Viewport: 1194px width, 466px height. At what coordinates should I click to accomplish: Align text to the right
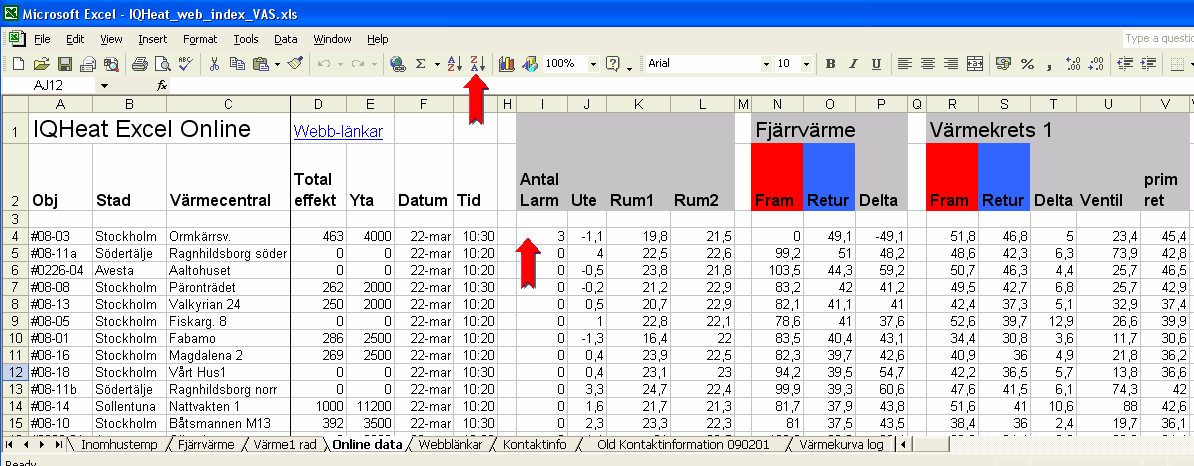click(951, 64)
